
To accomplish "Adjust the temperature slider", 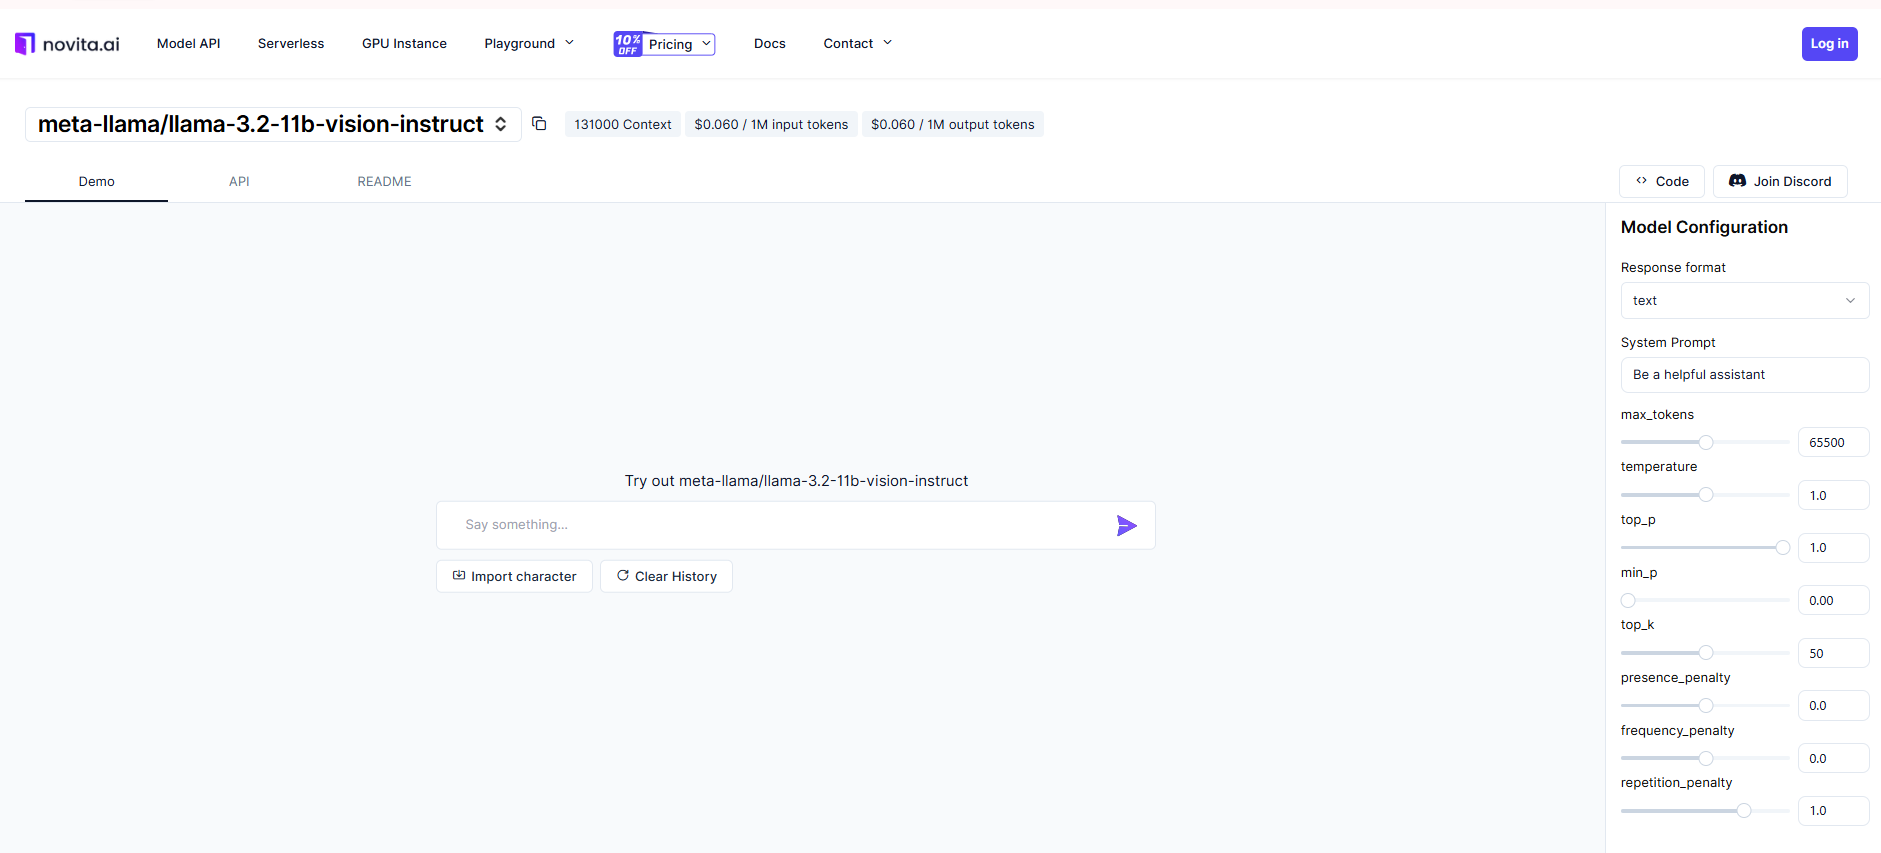I will click(1706, 495).
